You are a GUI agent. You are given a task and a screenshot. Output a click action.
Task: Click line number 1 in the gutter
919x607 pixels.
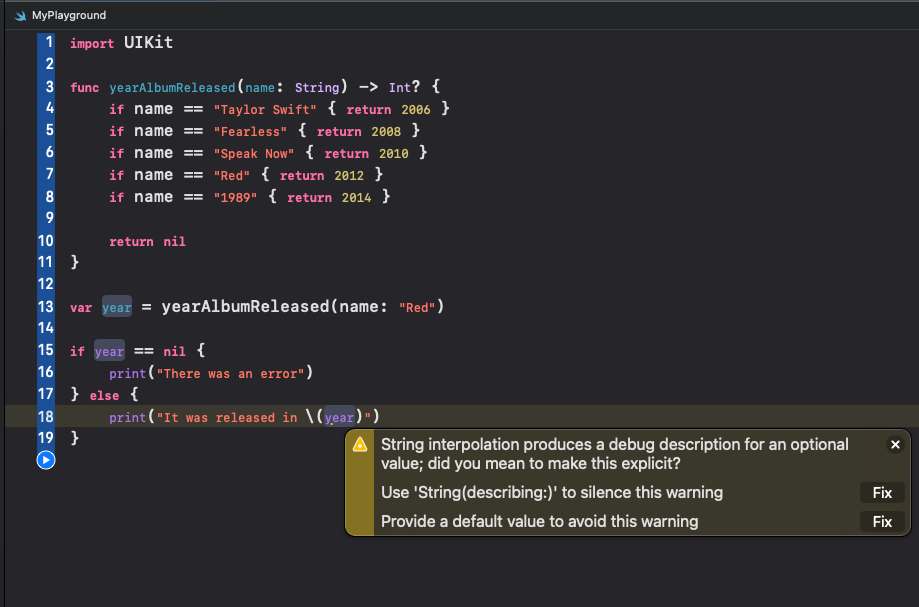(x=49, y=42)
